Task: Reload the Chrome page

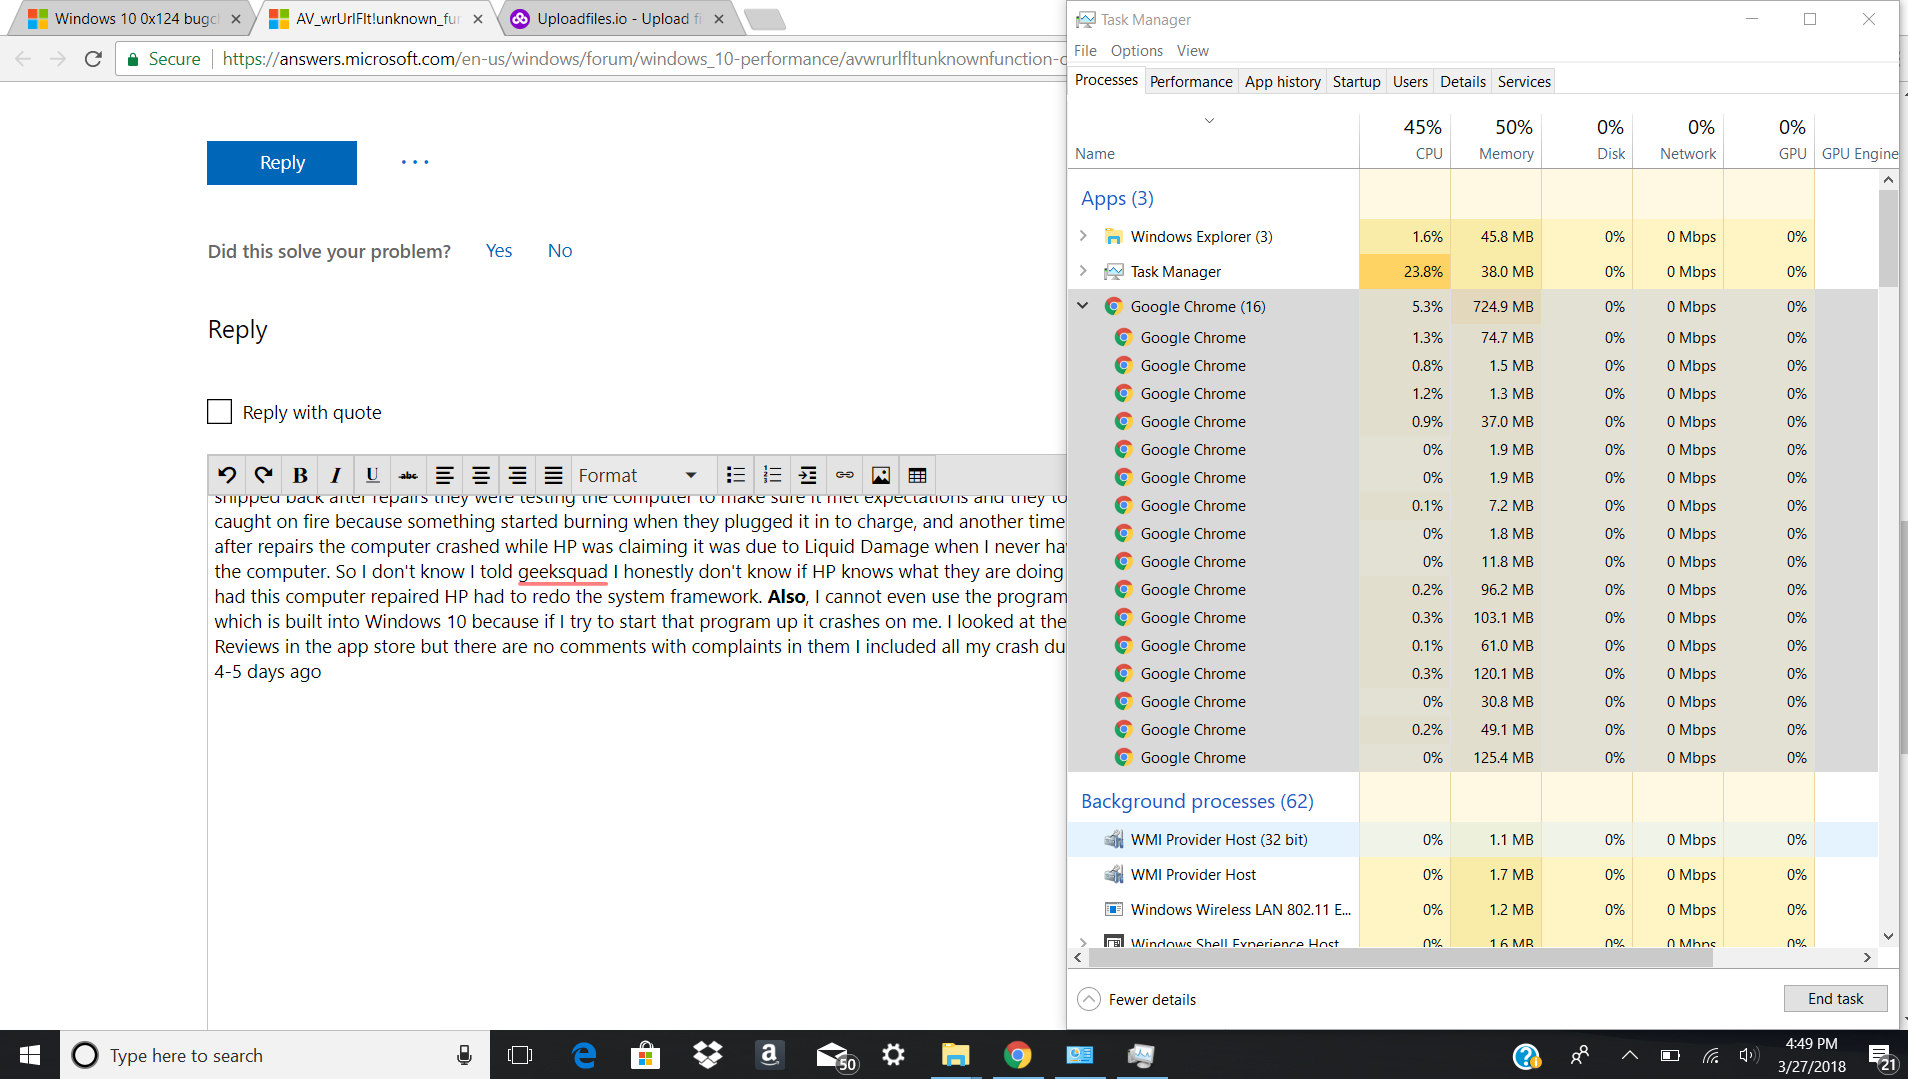Action: [93, 59]
